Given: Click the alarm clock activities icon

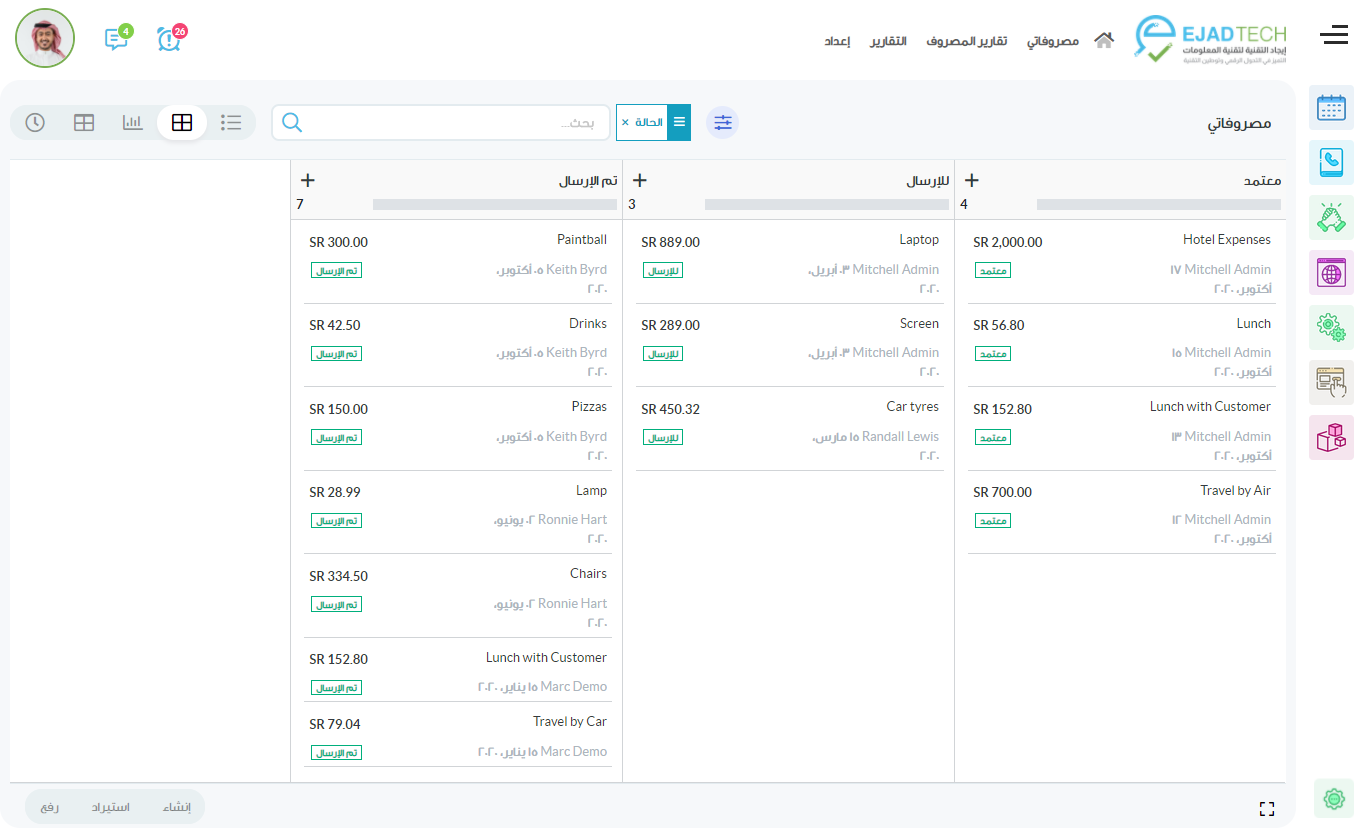Looking at the screenshot, I should click(x=170, y=39).
